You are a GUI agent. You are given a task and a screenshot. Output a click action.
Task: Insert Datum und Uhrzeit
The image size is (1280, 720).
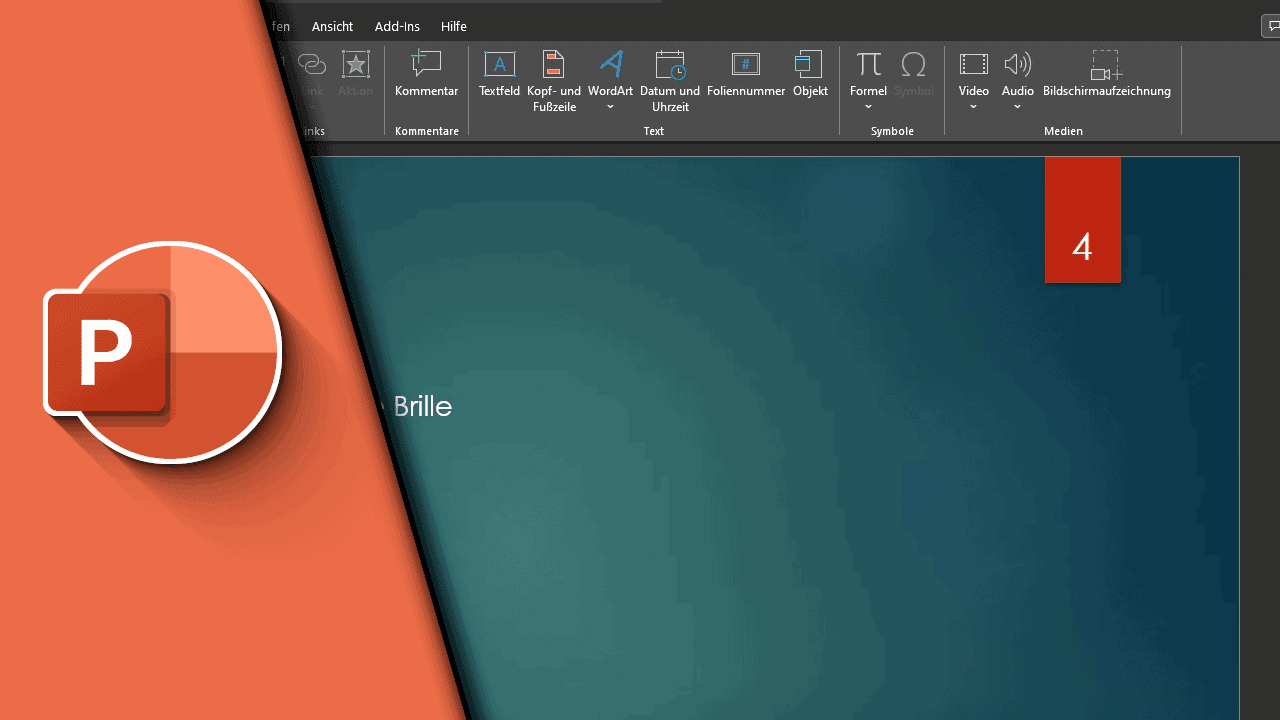[x=670, y=81]
